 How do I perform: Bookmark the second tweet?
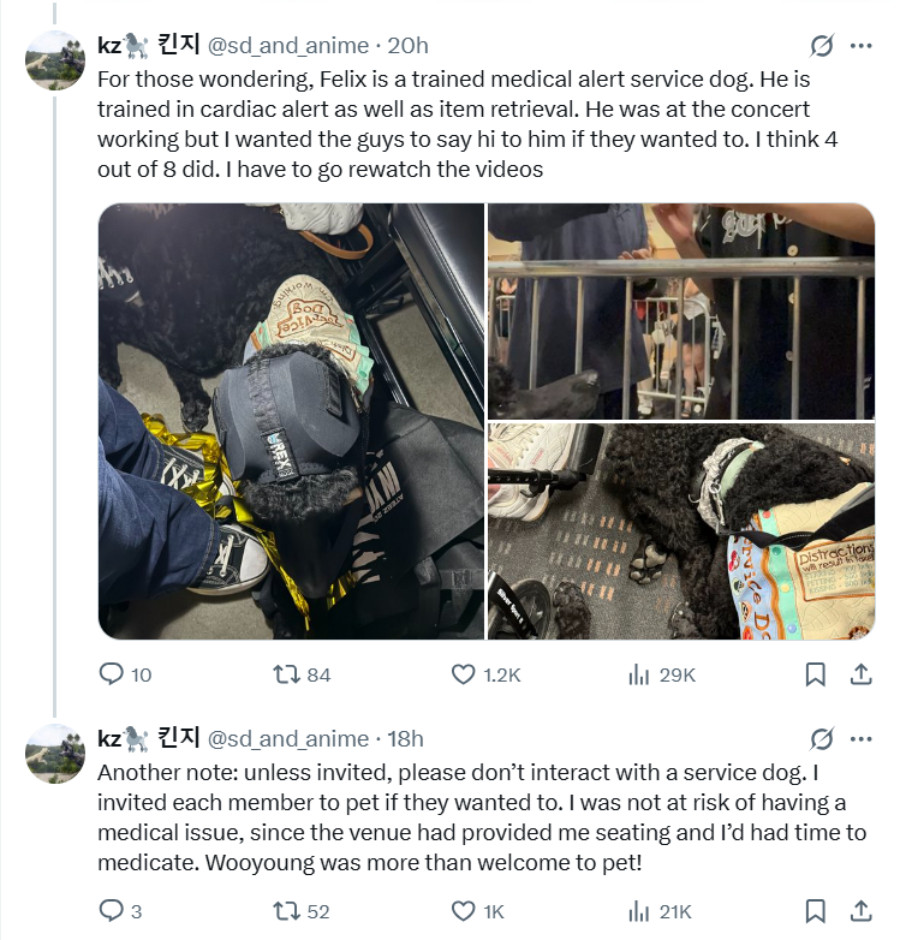[x=815, y=911]
